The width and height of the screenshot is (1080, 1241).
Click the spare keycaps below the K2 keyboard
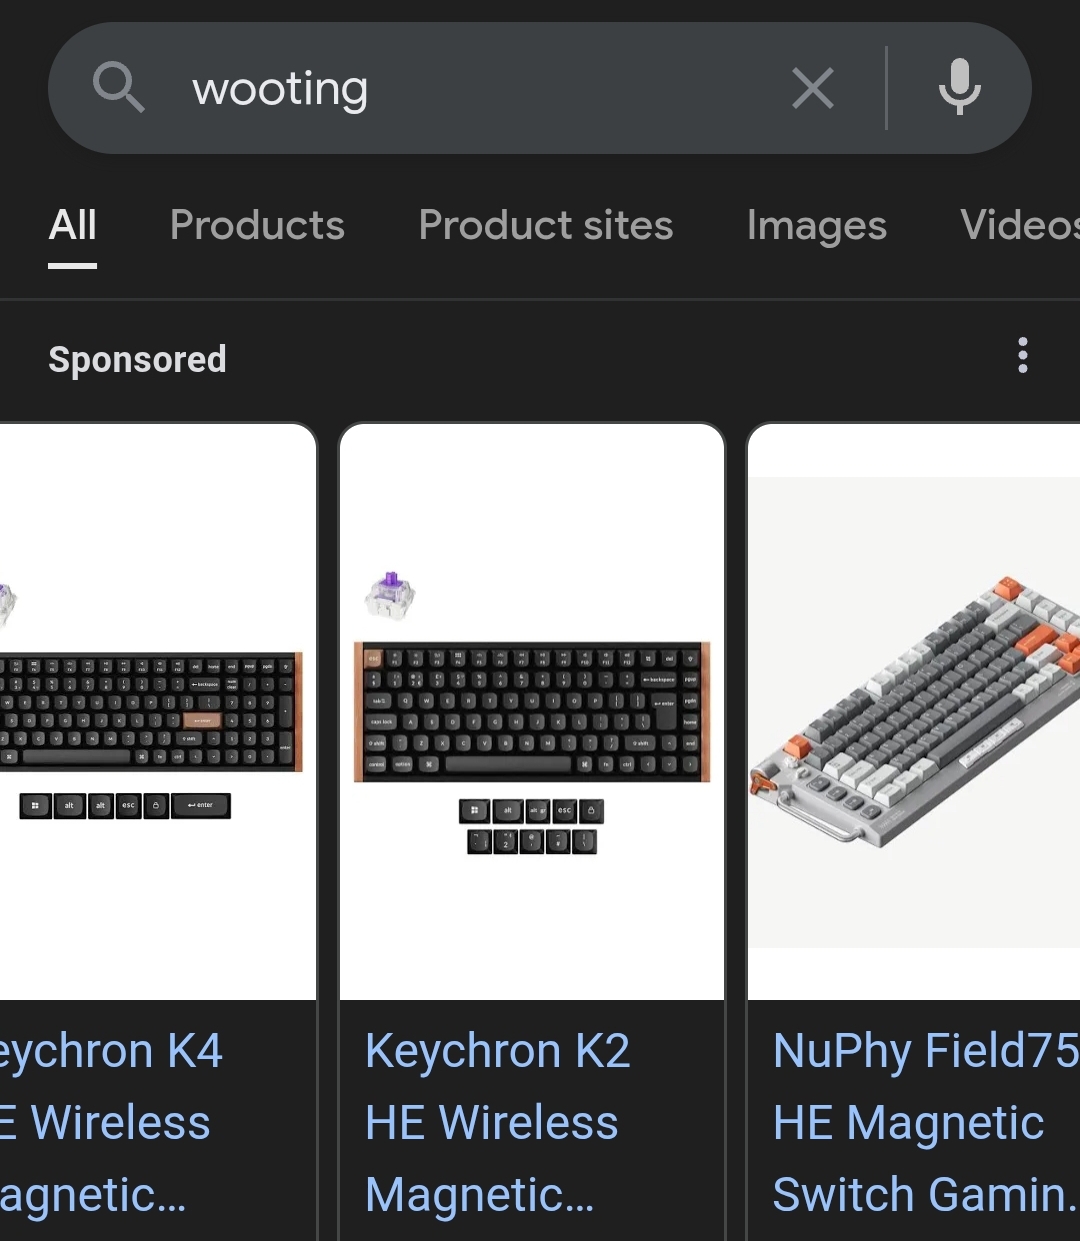[x=532, y=826]
